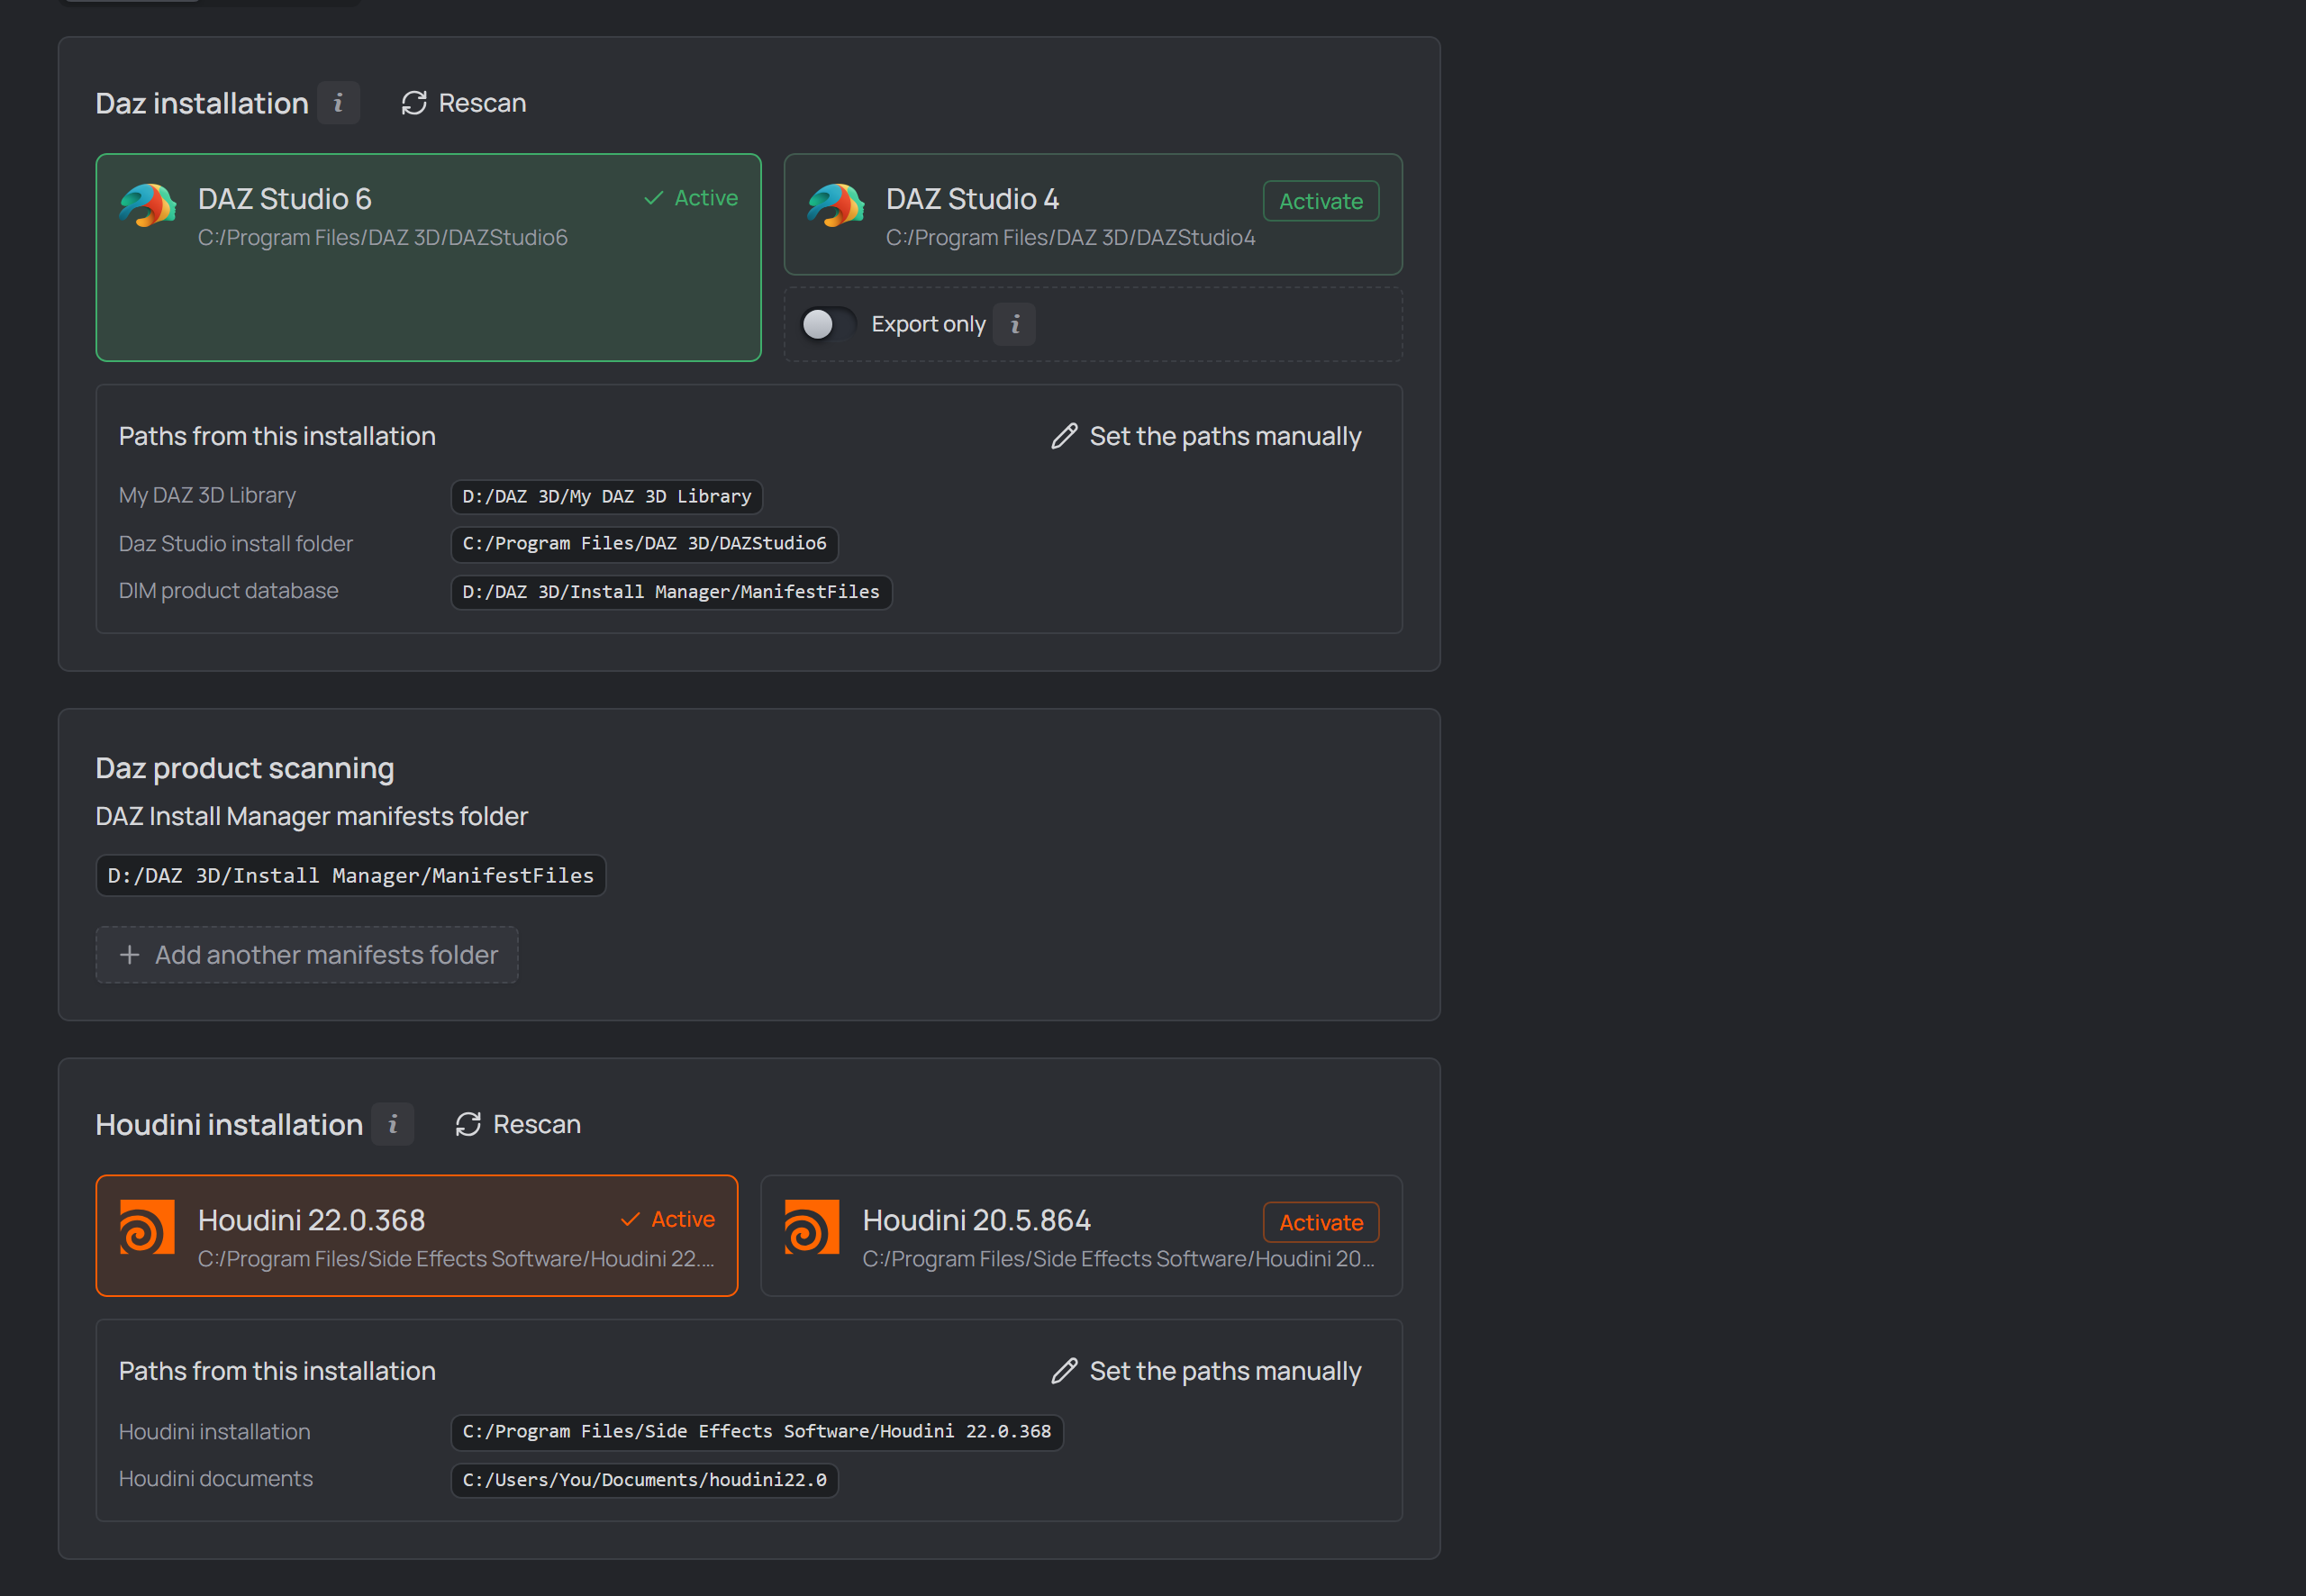Click the Active checkmark on Houdini 22.0.368

click(x=630, y=1219)
